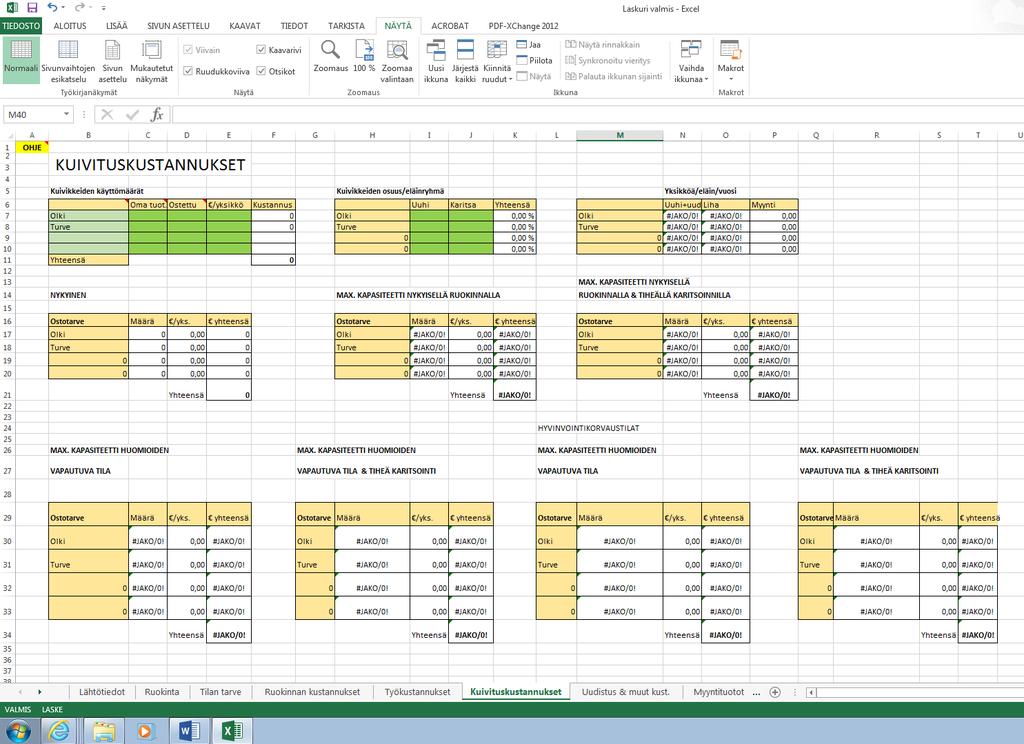Image resolution: width=1024 pixels, height=744 pixels.
Task: Select the Kuivikkeiden käyttömäärät heading cell
Action: click(x=97, y=191)
